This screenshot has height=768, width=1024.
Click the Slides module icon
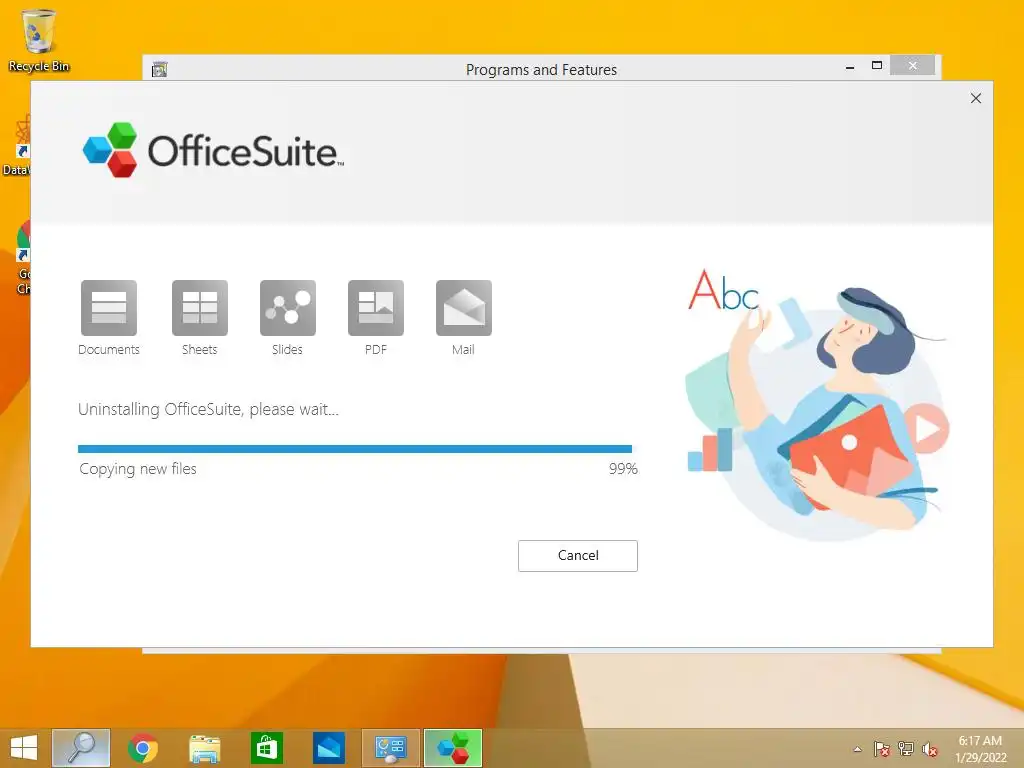coord(287,308)
